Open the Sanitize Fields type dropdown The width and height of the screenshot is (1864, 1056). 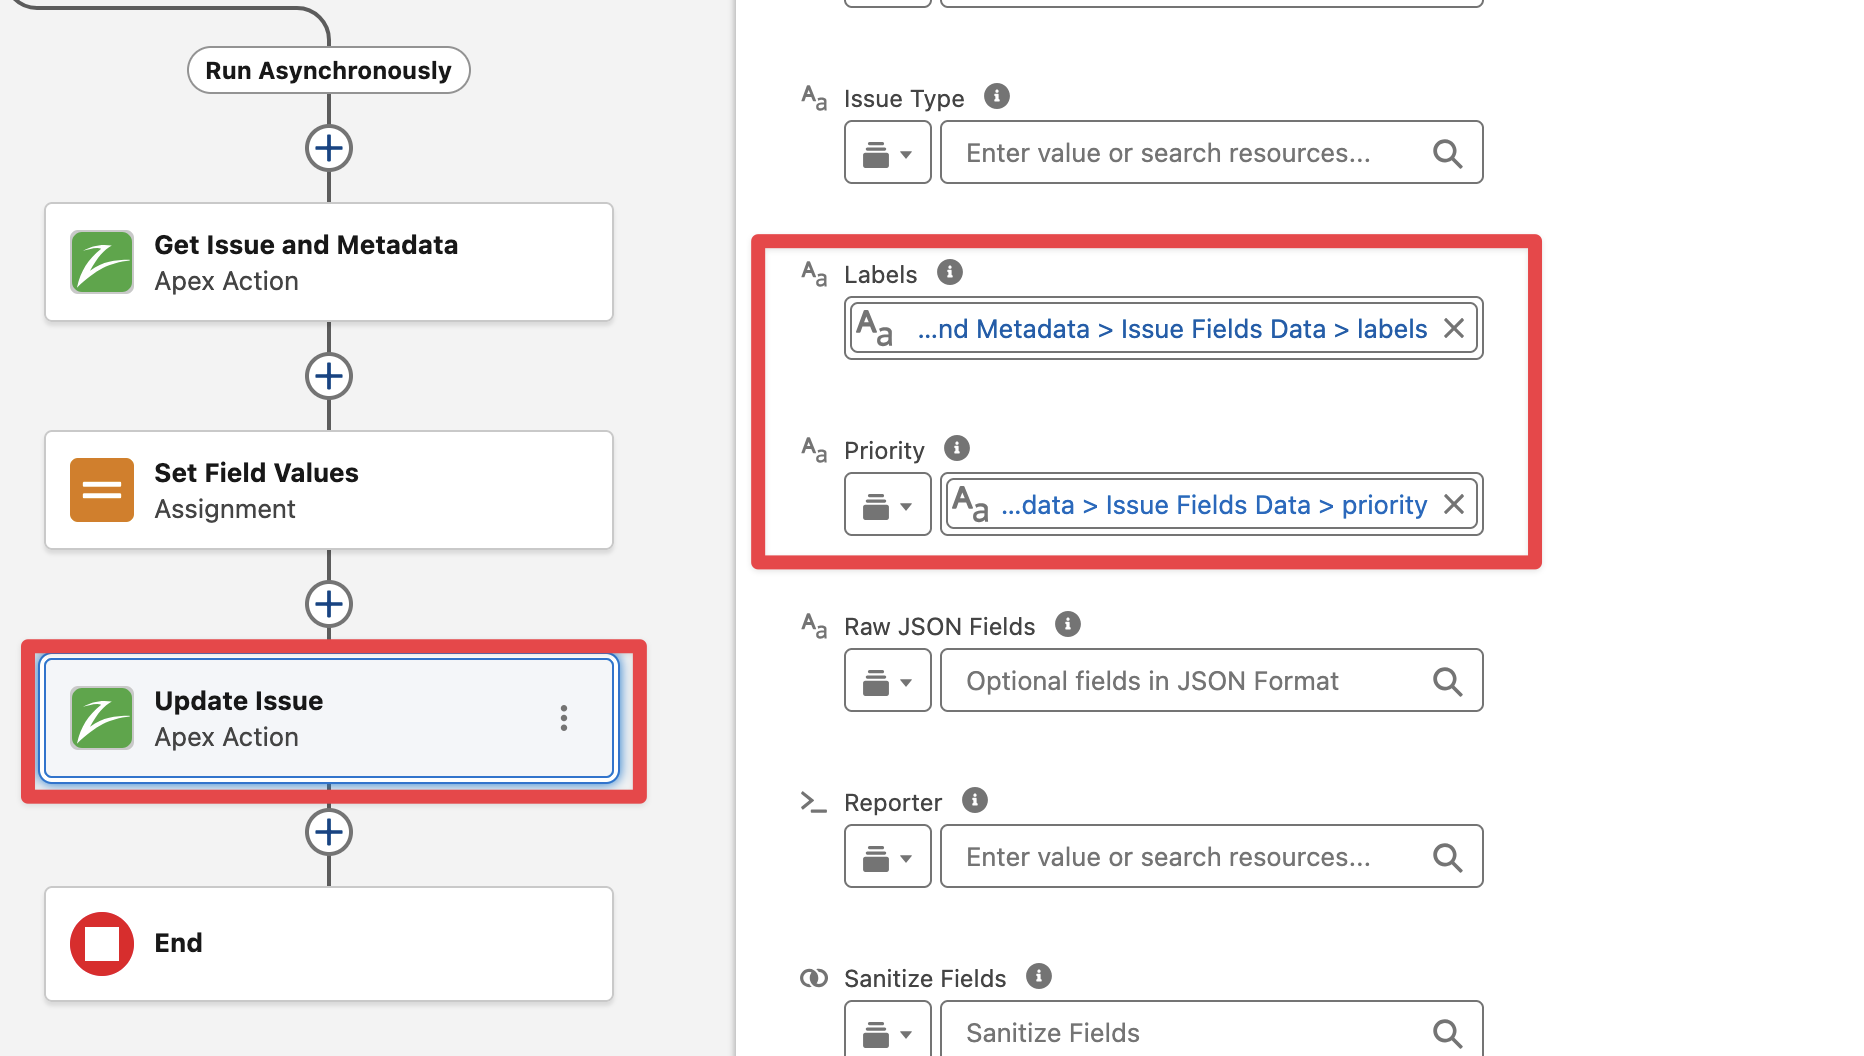[x=887, y=1029]
